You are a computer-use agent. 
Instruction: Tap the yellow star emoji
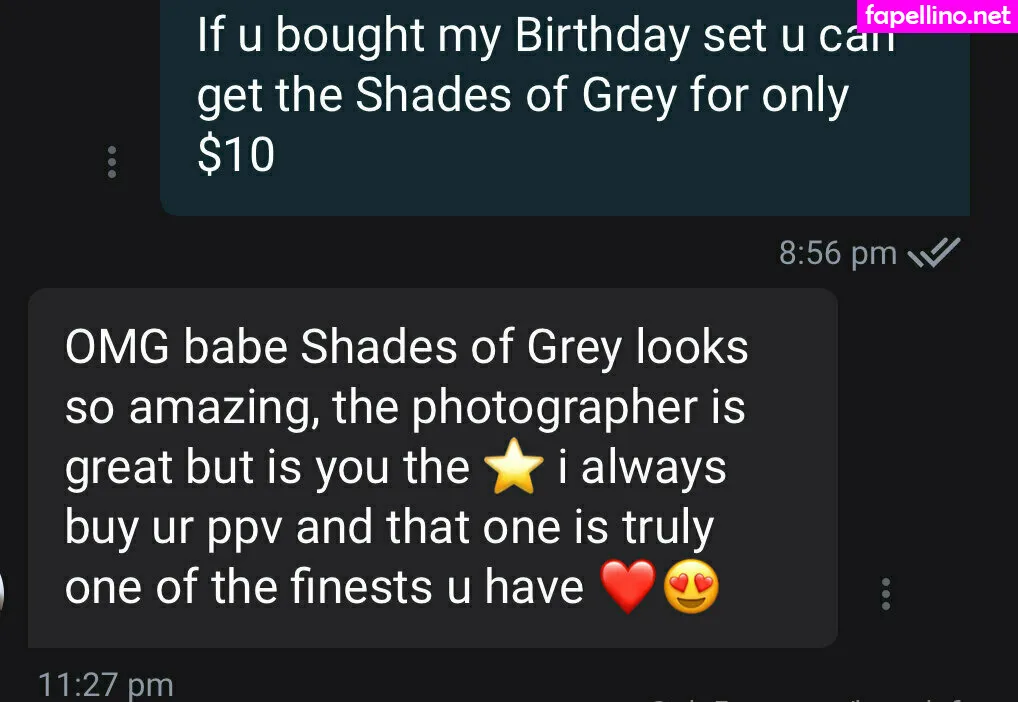pyautogui.click(x=514, y=467)
